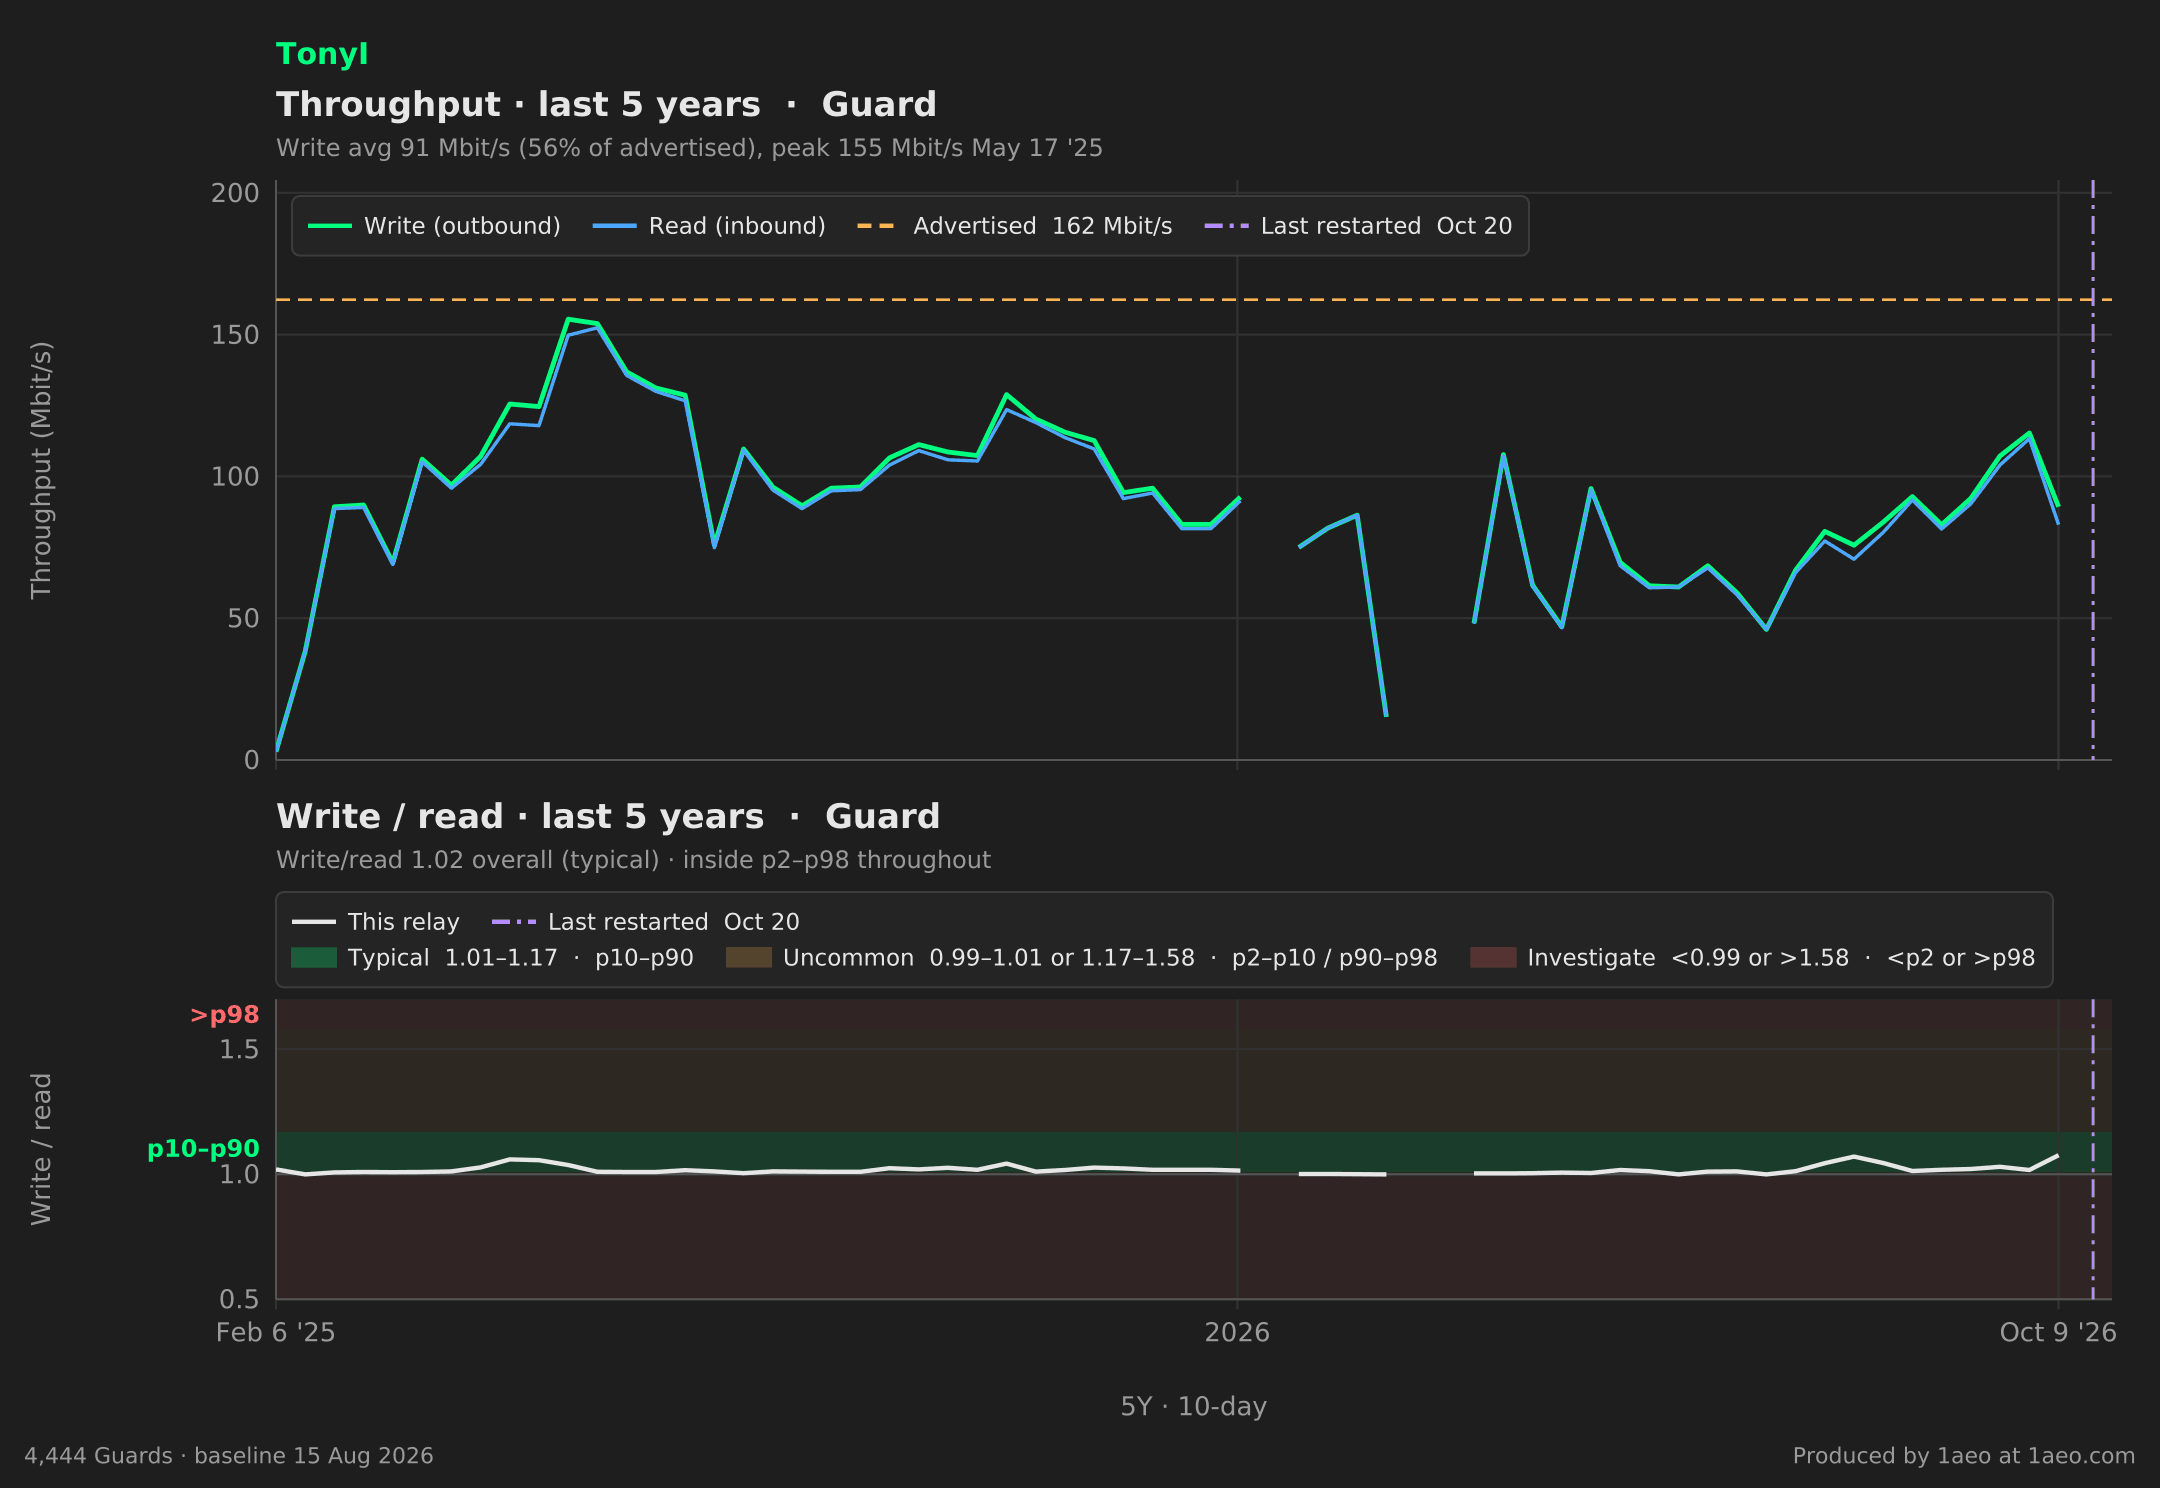Click the Feb 6 '25 x-axis label
Image resolution: width=2160 pixels, height=1488 pixels.
pyautogui.click(x=276, y=1332)
